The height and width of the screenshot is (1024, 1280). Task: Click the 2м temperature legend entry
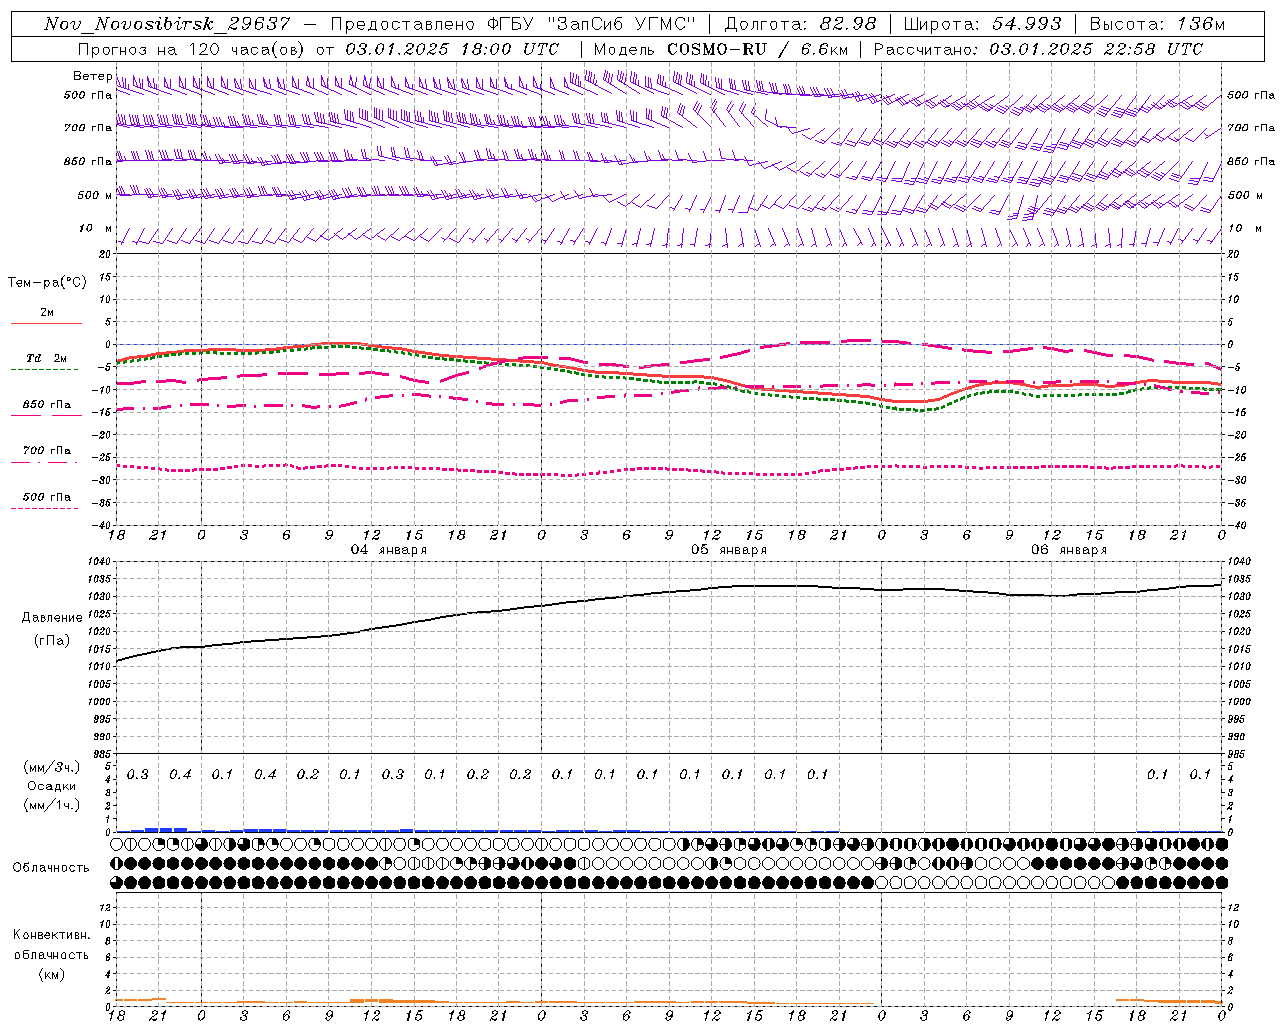(47, 312)
